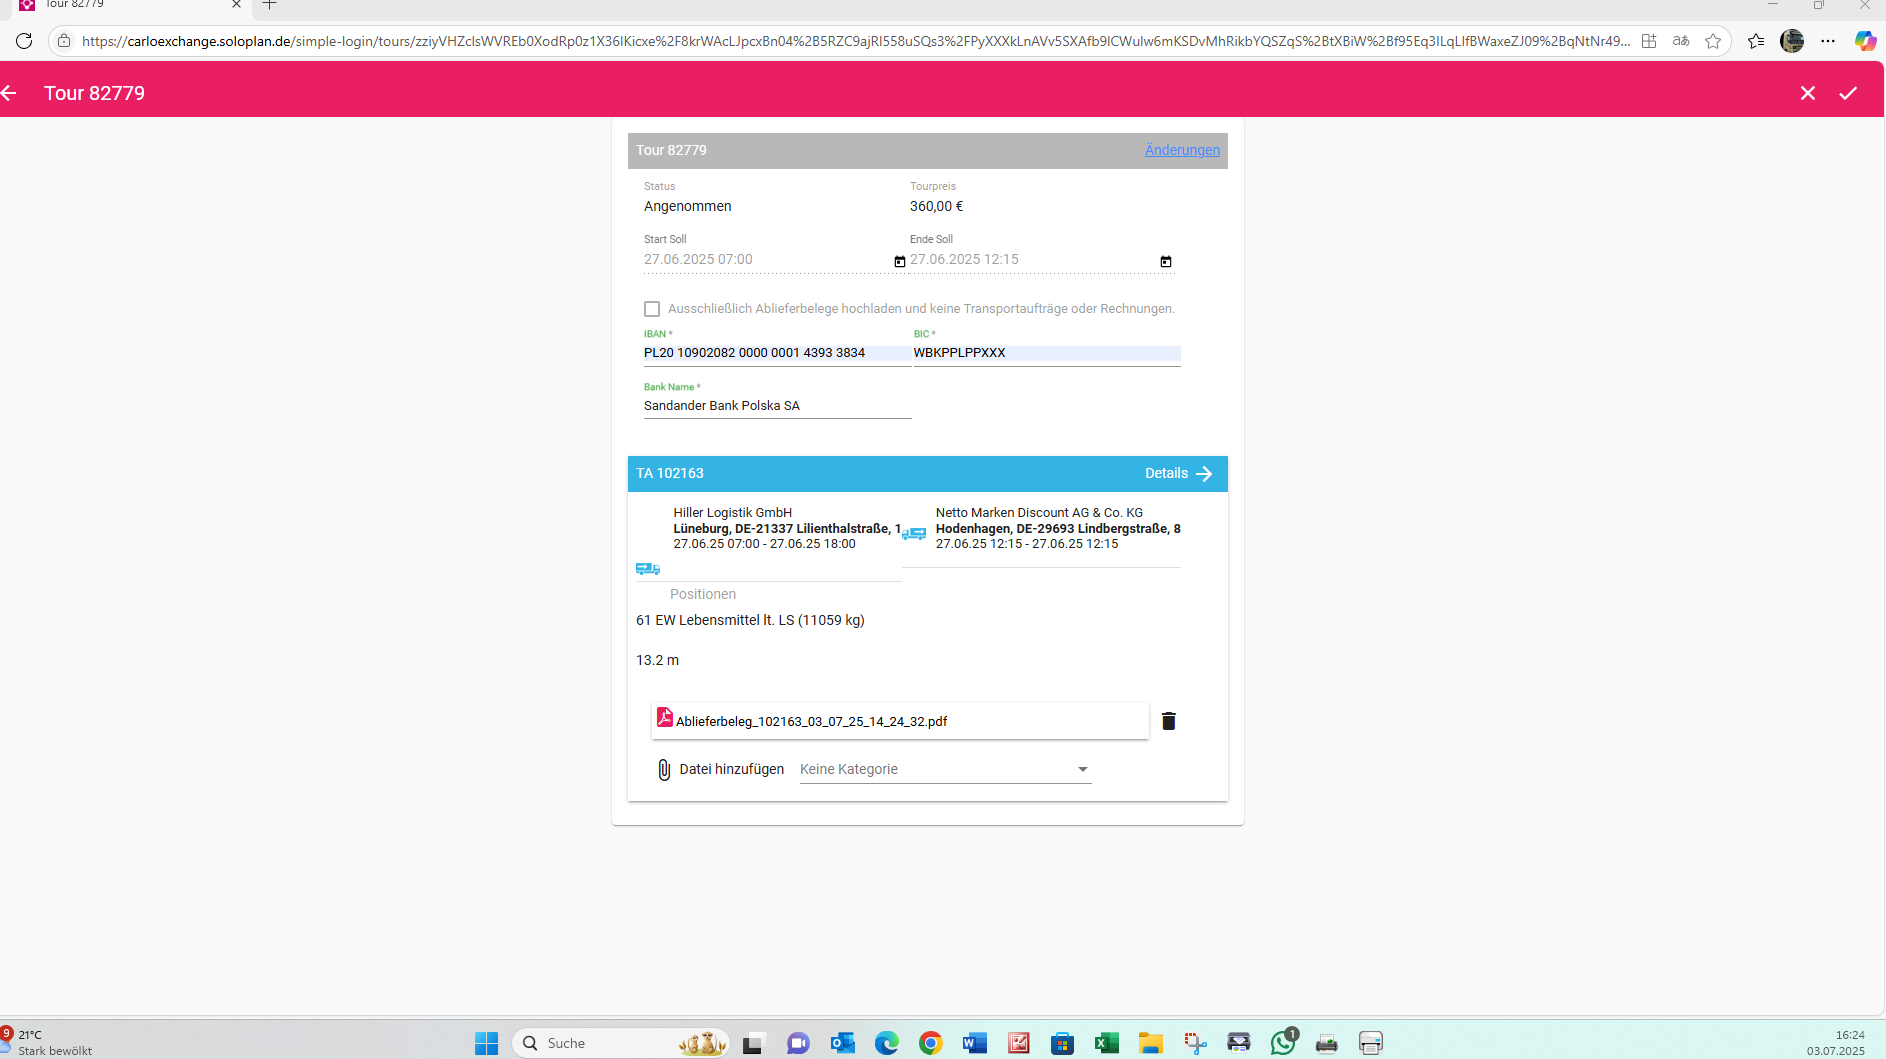Click the truck icon between loading and unloading

pyautogui.click(x=914, y=533)
